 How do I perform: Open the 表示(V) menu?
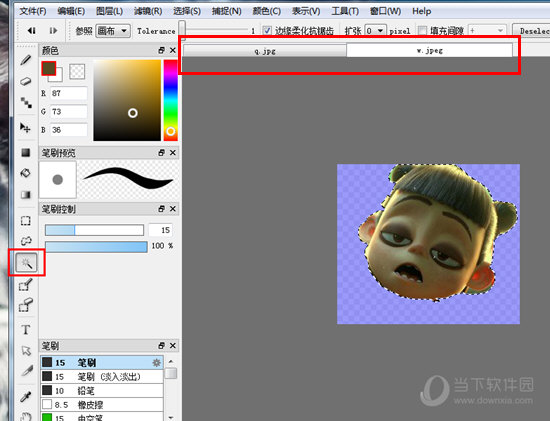point(306,11)
